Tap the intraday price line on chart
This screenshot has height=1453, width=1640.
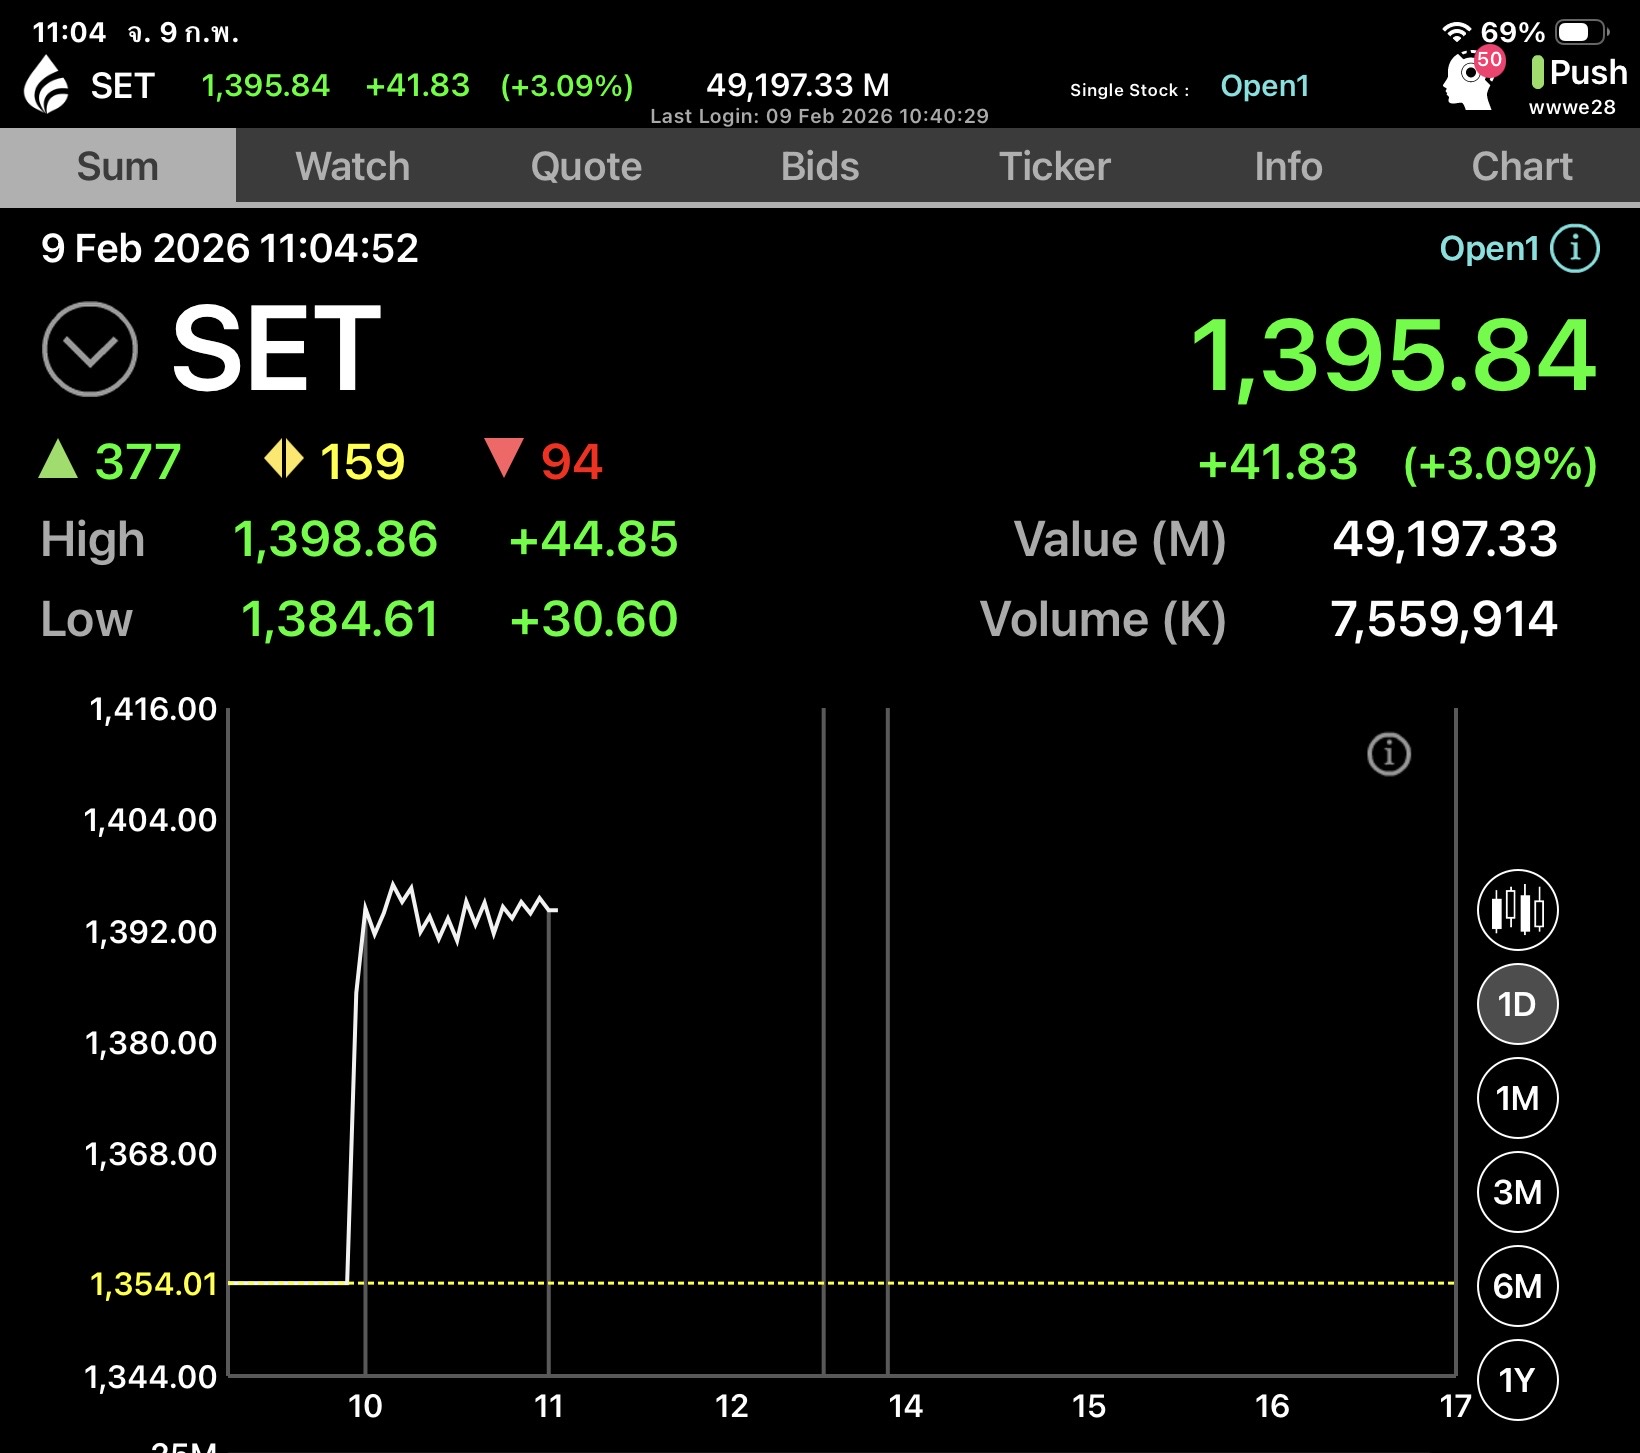pyautogui.click(x=452, y=913)
